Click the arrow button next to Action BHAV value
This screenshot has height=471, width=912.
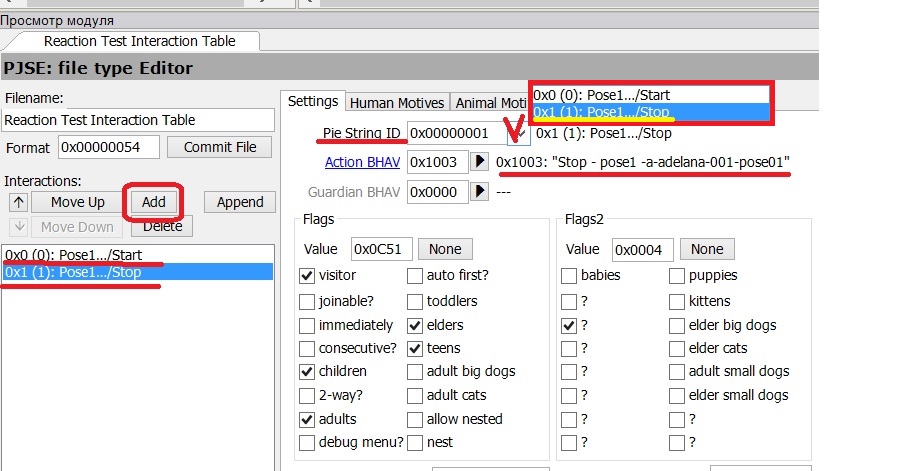tap(480, 162)
